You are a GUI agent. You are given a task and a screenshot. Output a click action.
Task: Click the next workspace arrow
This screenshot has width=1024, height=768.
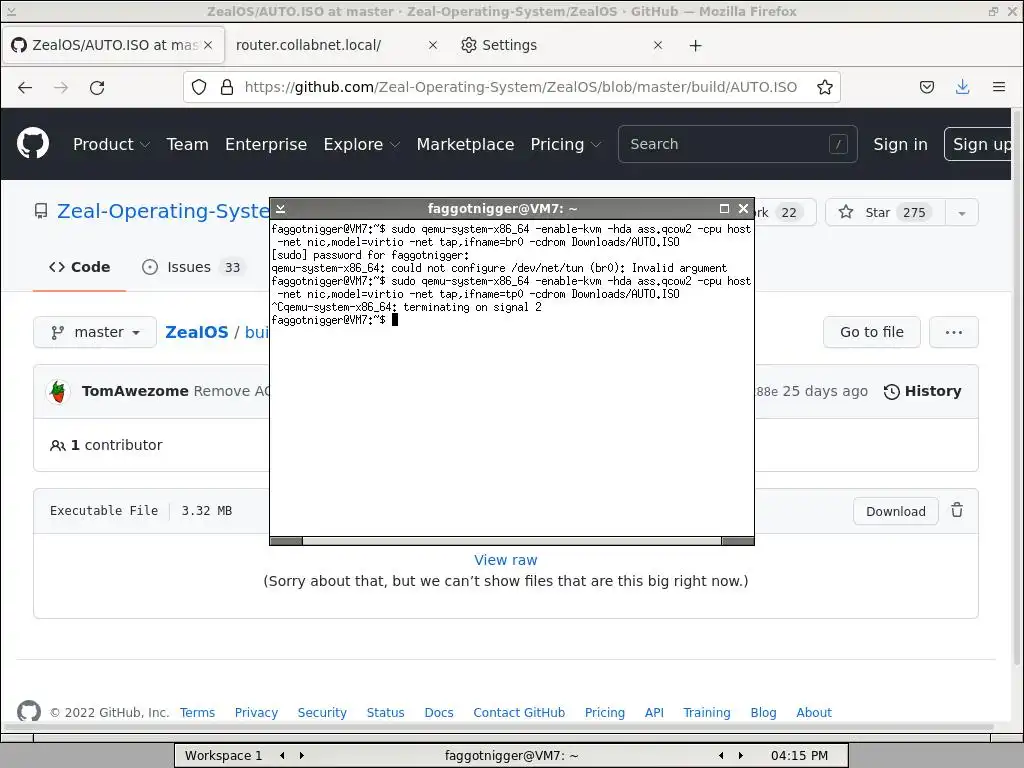click(302, 756)
